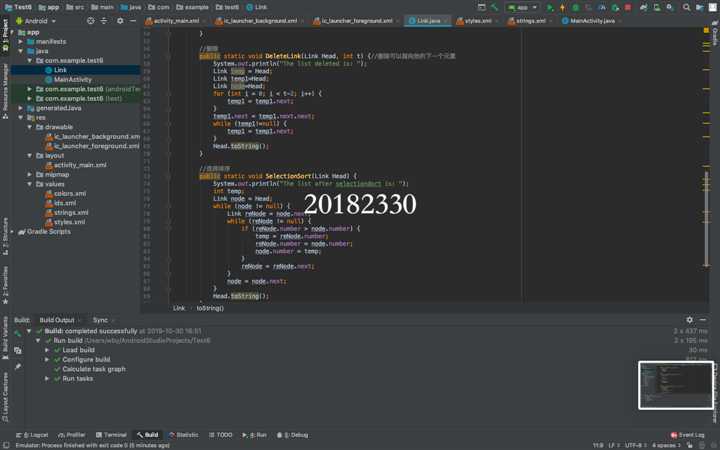The height and width of the screenshot is (450, 720).
Task: Click the Debug app bug icon
Action: pyautogui.click(x=575, y=7)
